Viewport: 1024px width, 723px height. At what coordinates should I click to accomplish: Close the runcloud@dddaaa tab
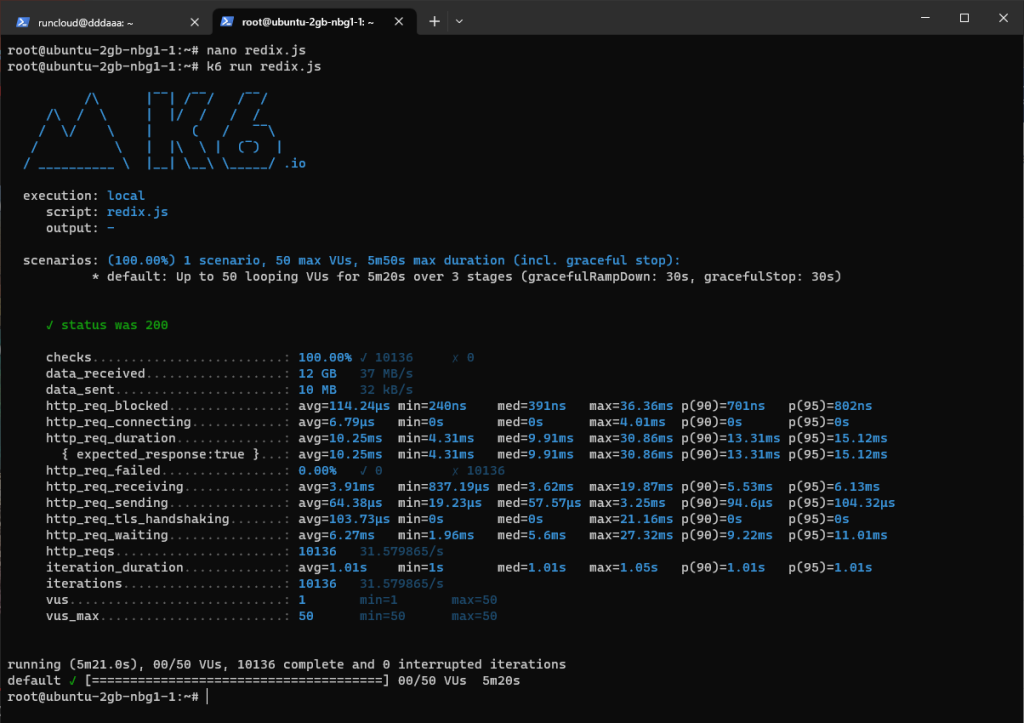pos(195,22)
